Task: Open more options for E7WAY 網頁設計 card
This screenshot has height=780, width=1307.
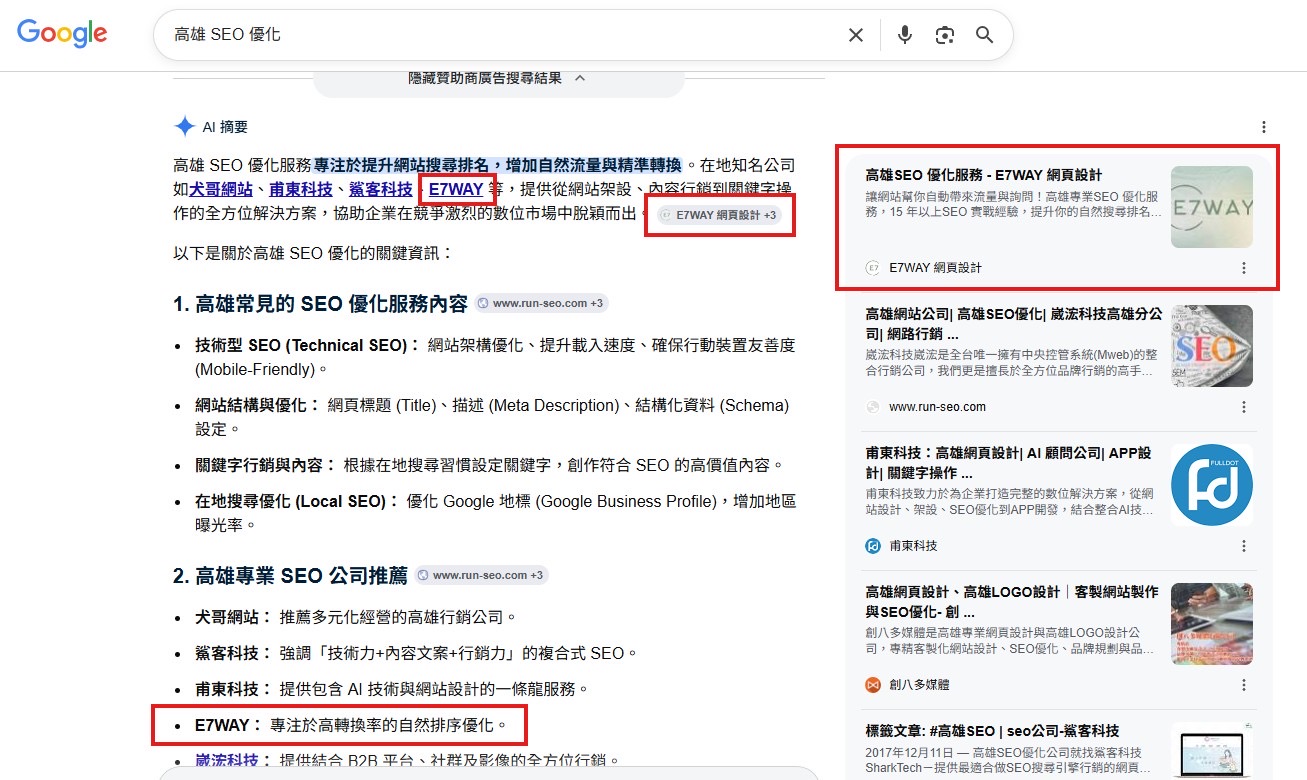Action: tap(1244, 268)
